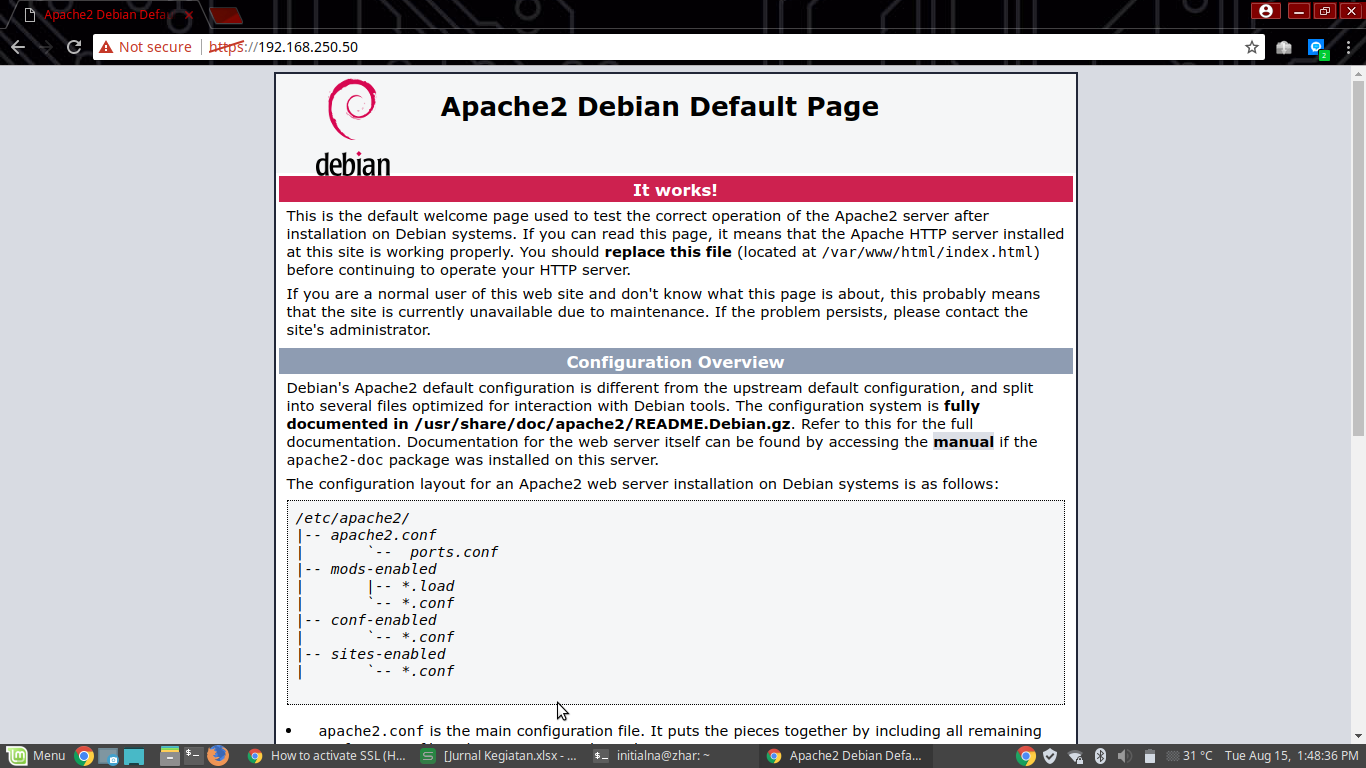Image resolution: width=1366 pixels, height=768 pixels.
Task: Click the forward navigation arrow
Action: (x=44, y=46)
